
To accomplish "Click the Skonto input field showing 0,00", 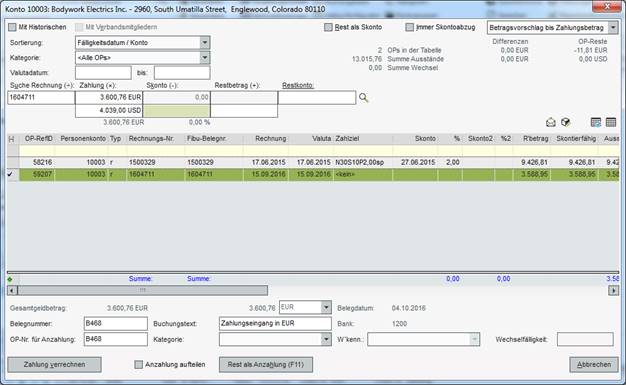I will click(176, 97).
